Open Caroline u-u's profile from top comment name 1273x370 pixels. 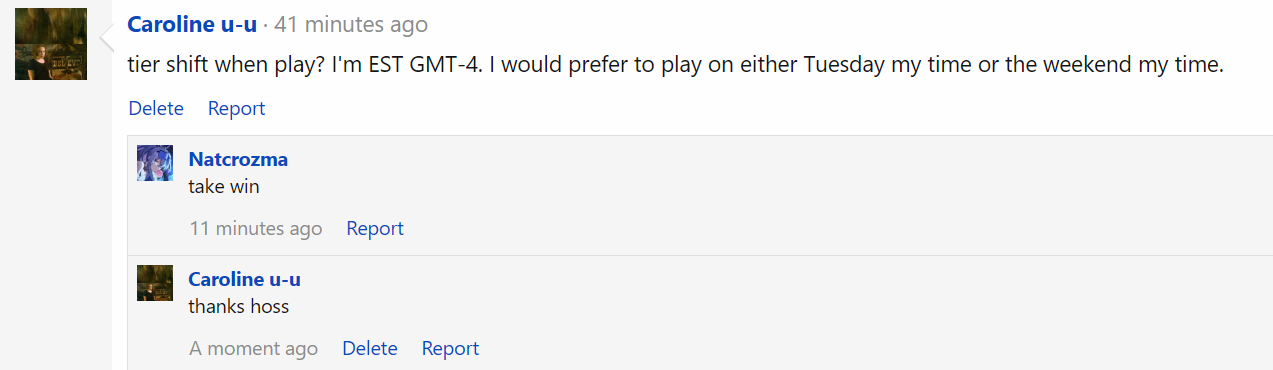pos(192,25)
